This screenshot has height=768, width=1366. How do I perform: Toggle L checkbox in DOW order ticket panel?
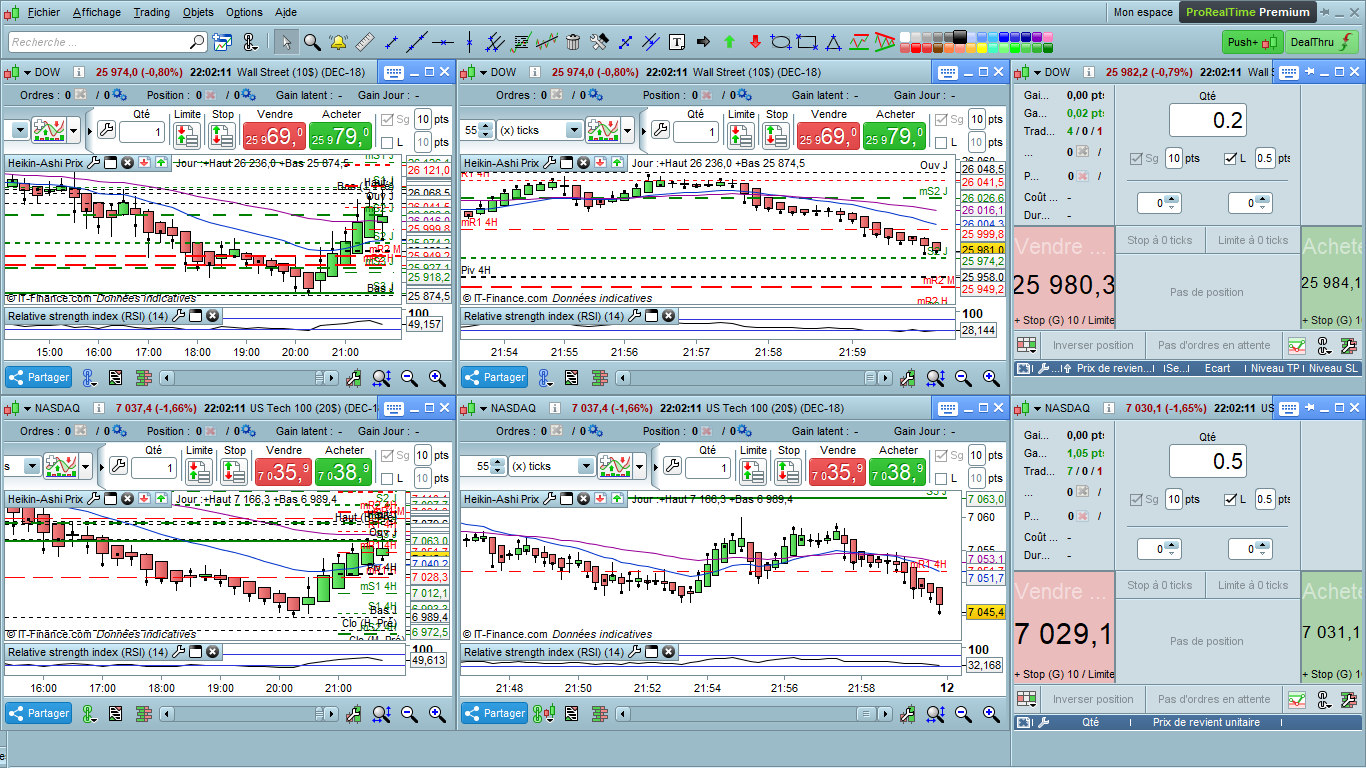click(x=1231, y=158)
